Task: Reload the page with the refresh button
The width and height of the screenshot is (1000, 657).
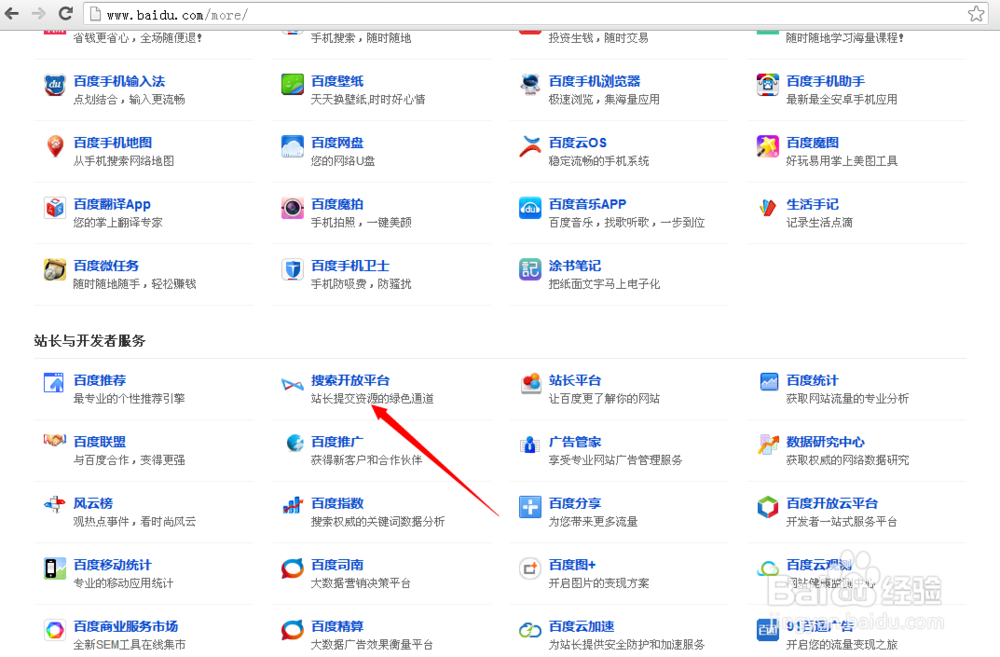Action: click(65, 13)
